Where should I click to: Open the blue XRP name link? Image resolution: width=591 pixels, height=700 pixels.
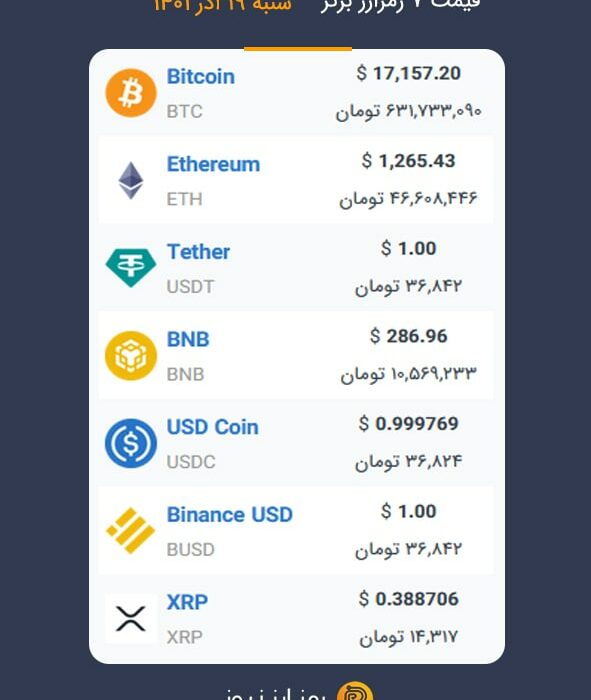pos(187,602)
